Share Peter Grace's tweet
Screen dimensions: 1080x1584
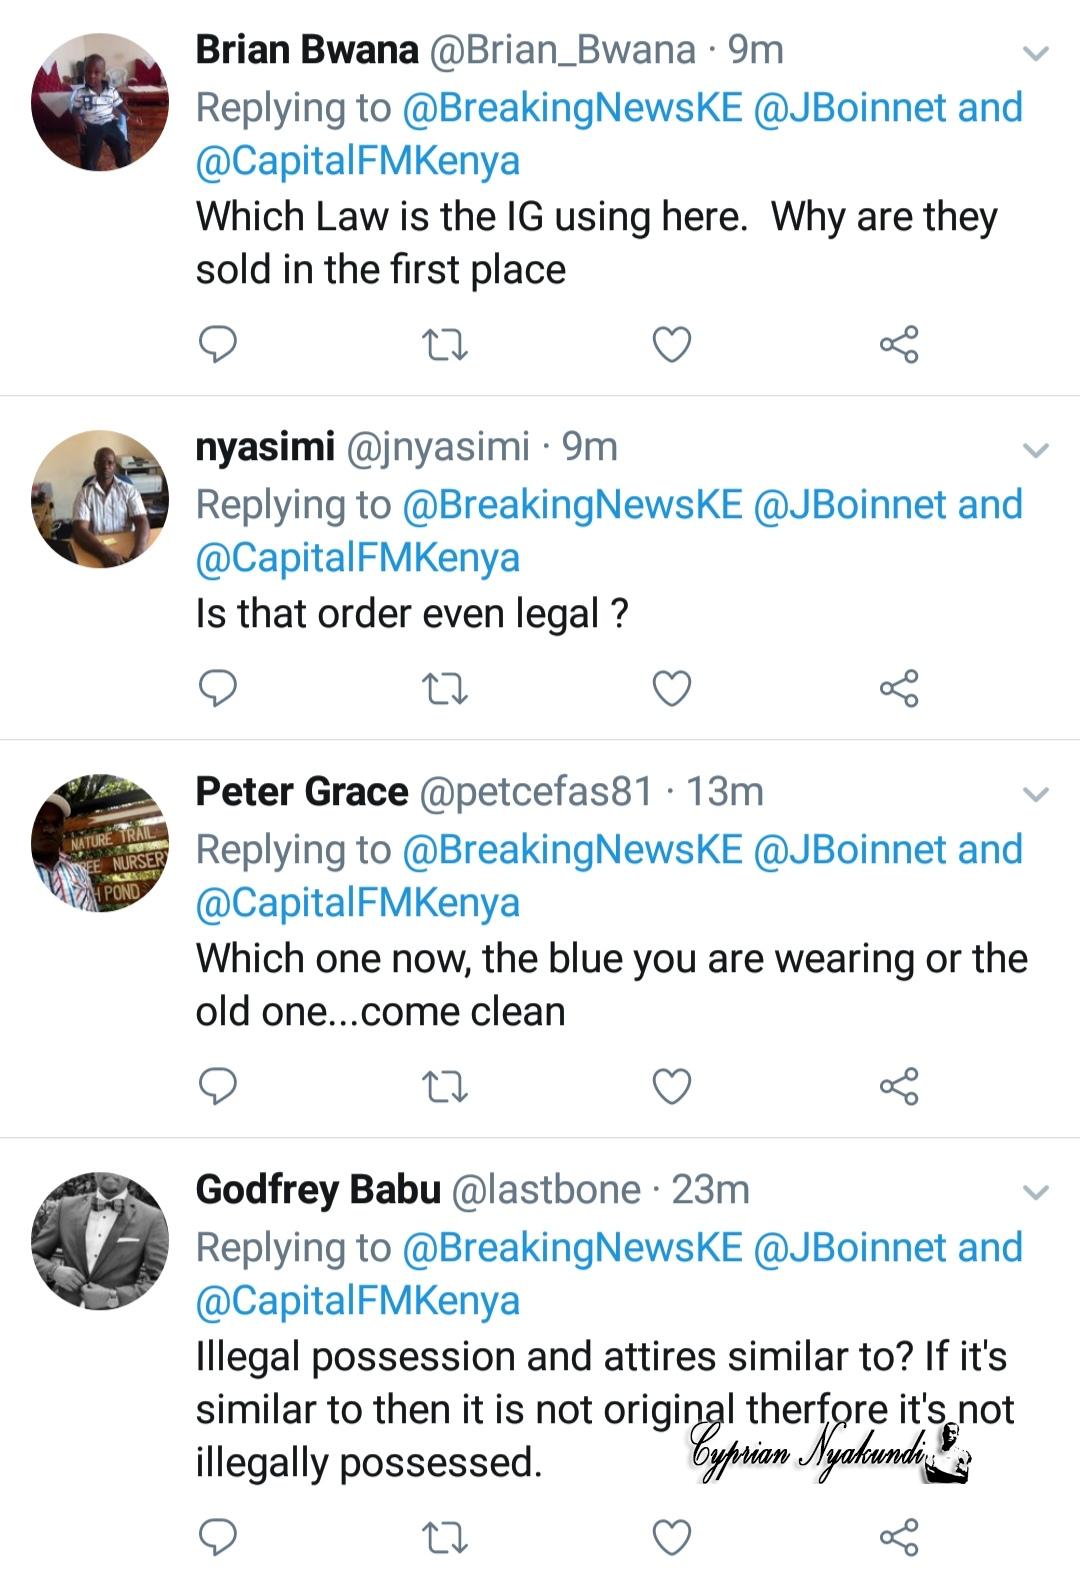point(898,1085)
